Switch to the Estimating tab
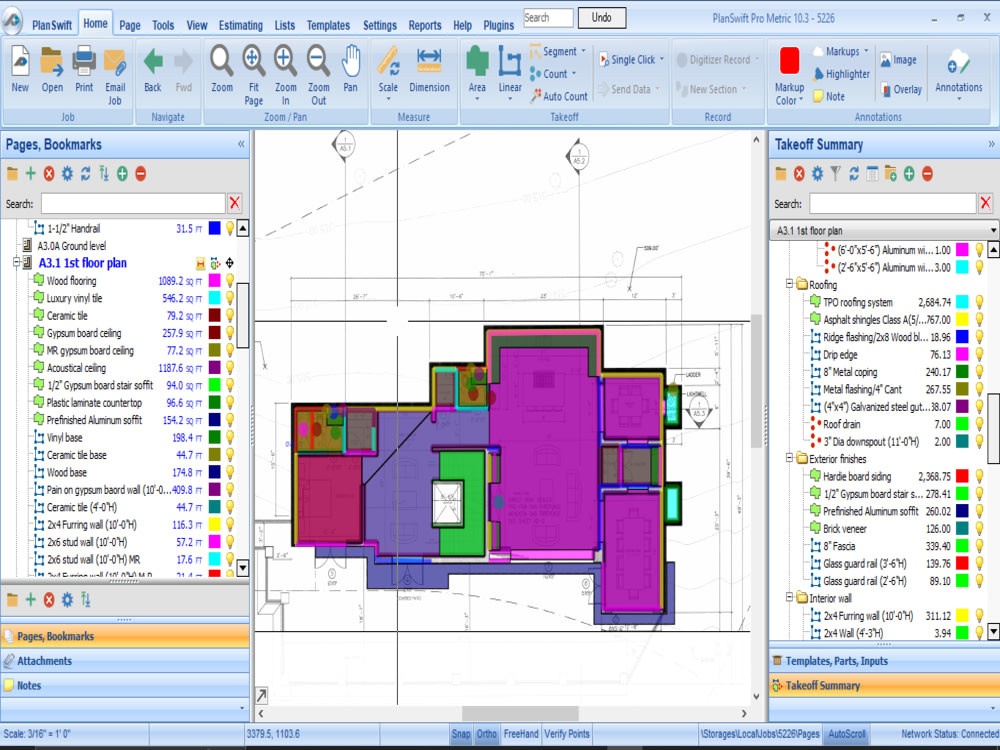The width and height of the screenshot is (1000, 750). pyautogui.click(x=240, y=26)
